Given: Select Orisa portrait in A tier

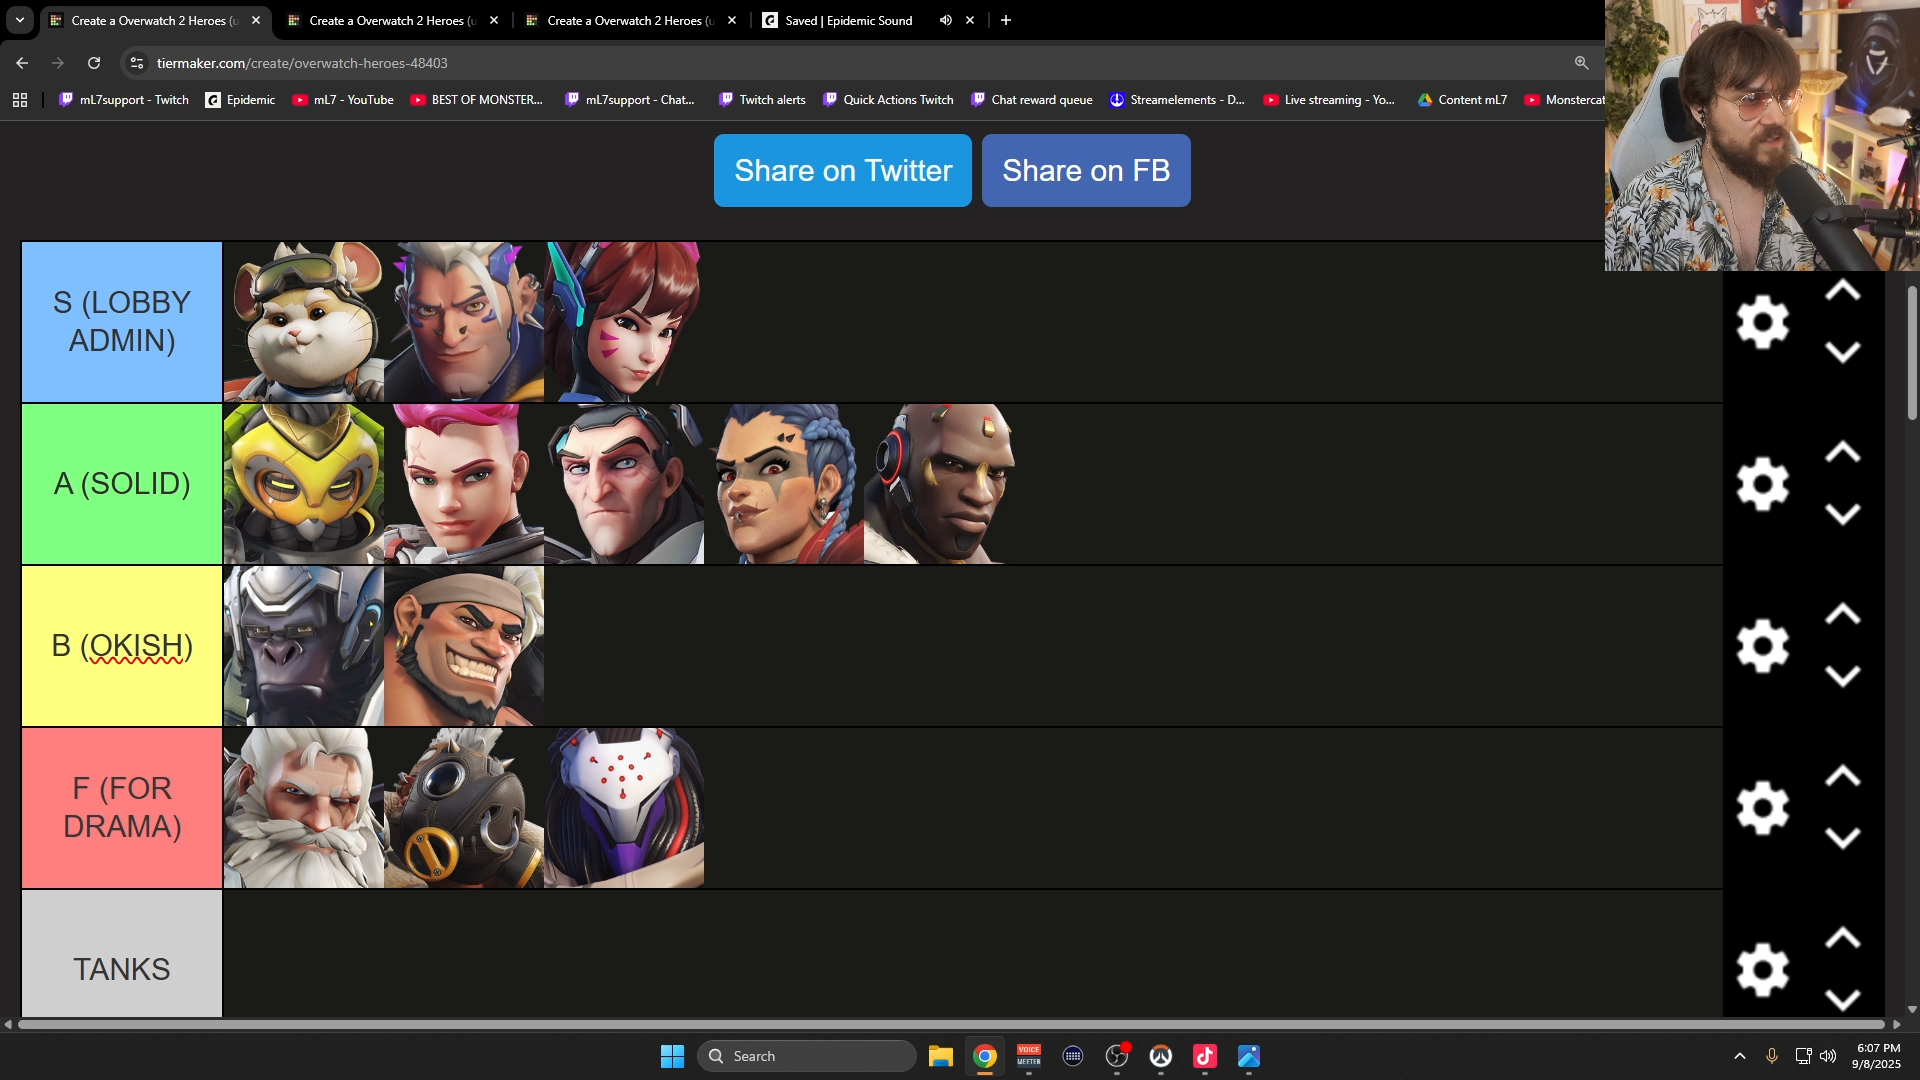Looking at the screenshot, I should [304, 484].
